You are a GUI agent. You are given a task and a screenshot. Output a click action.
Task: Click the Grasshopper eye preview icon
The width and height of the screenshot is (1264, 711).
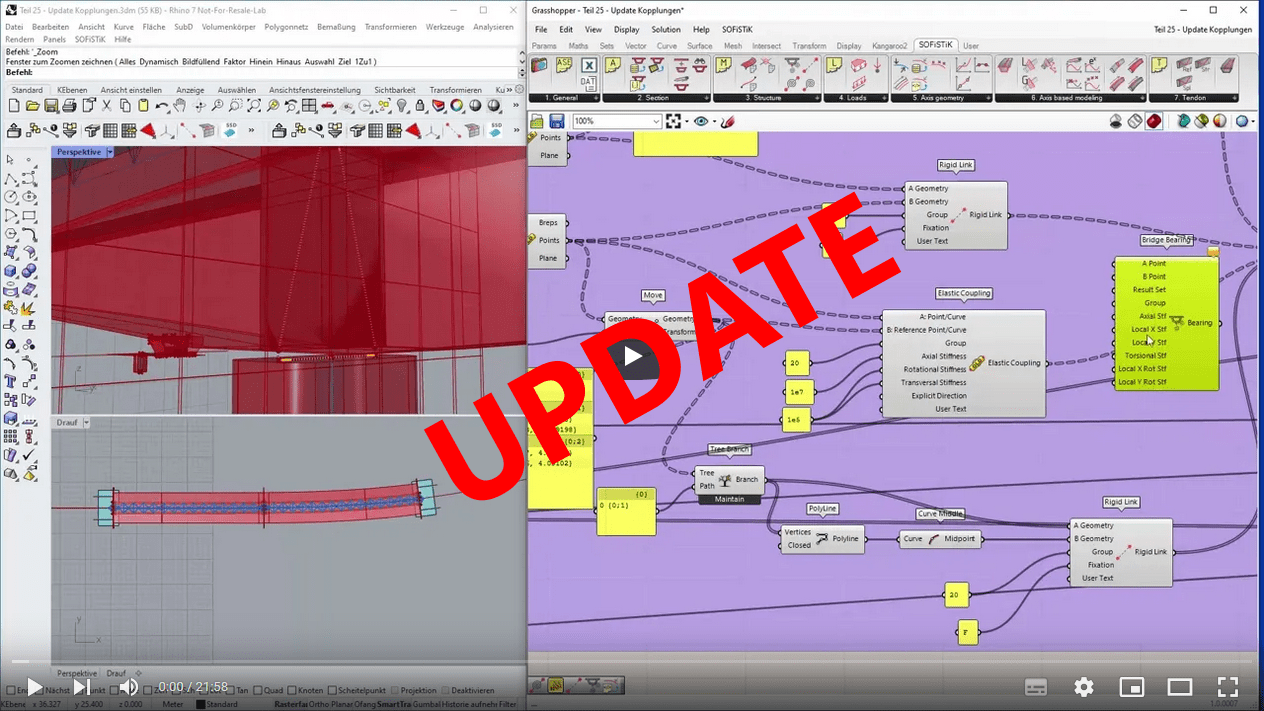pos(701,121)
